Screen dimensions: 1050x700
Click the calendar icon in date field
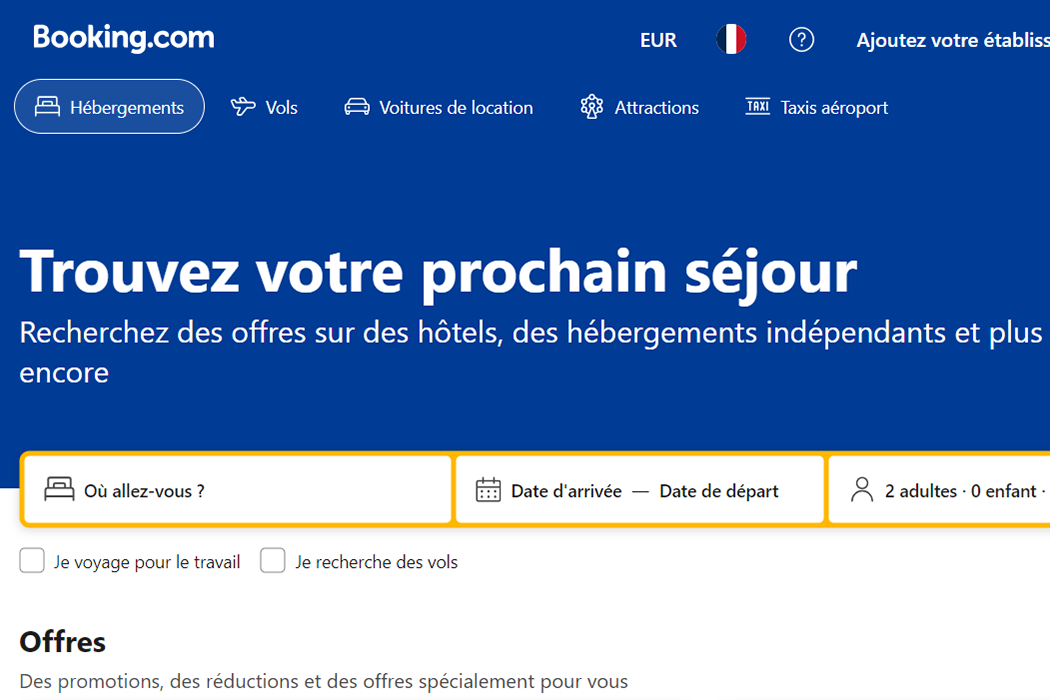click(488, 490)
